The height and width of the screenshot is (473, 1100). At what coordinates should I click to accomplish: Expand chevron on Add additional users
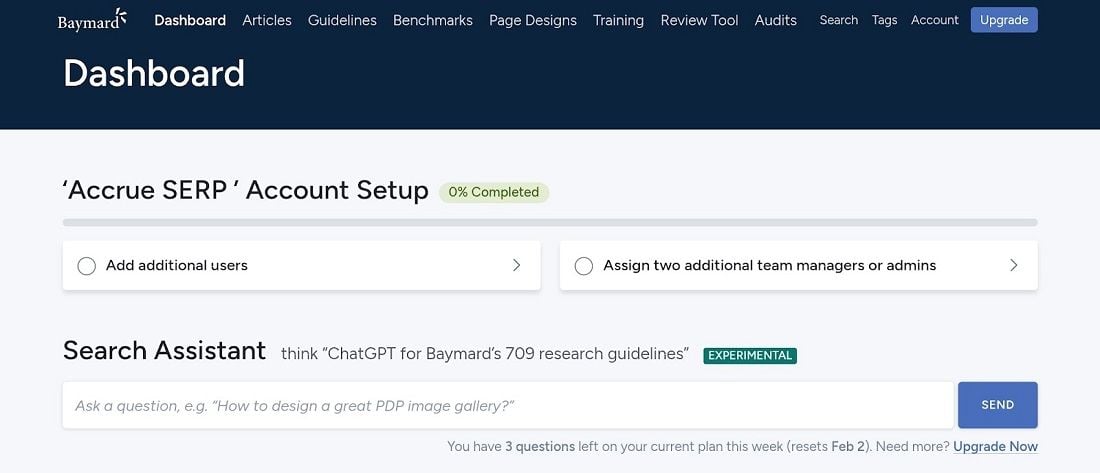click(516, 266)
